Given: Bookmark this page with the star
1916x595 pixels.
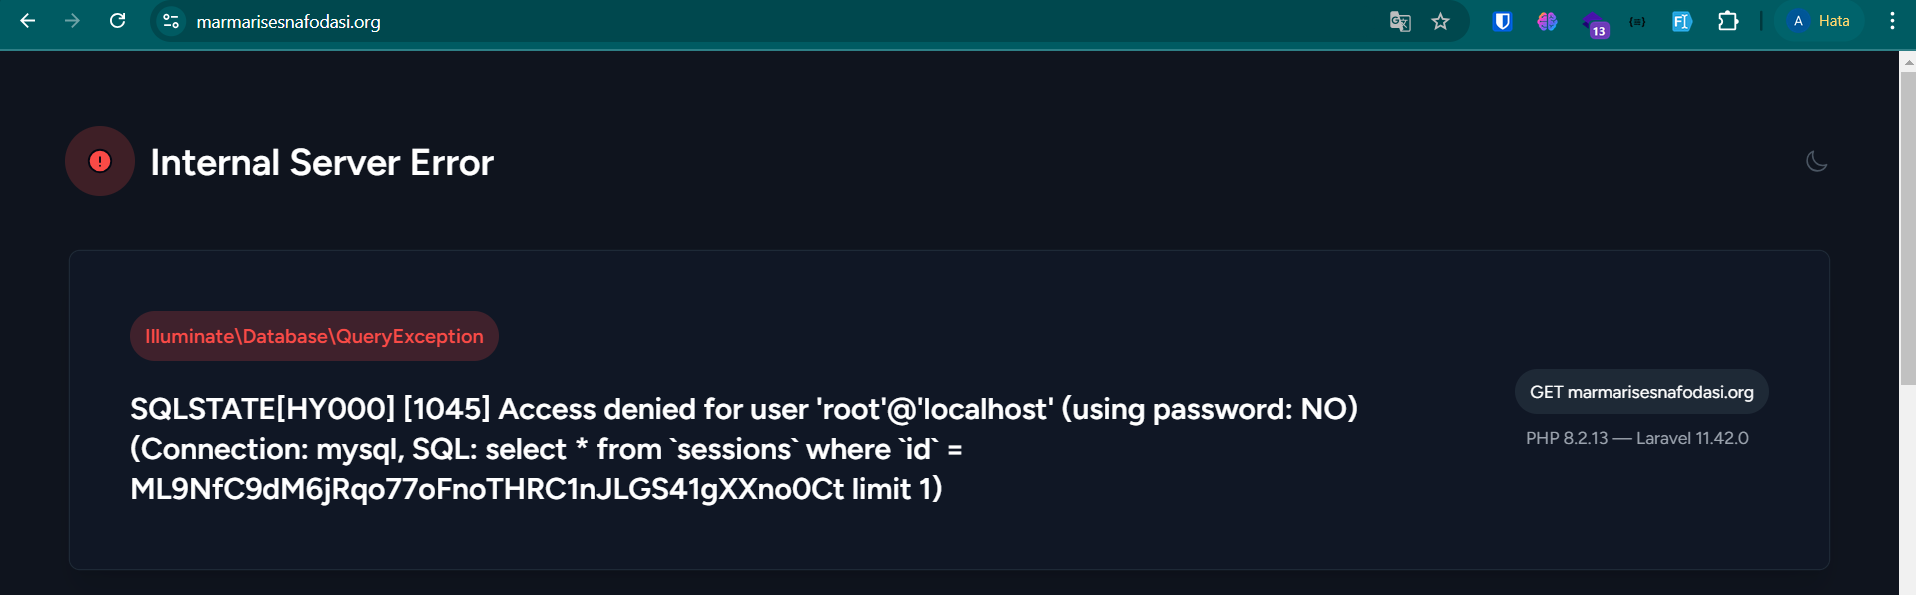Looking at the screenshot, I should click(x=1440, y=21).
